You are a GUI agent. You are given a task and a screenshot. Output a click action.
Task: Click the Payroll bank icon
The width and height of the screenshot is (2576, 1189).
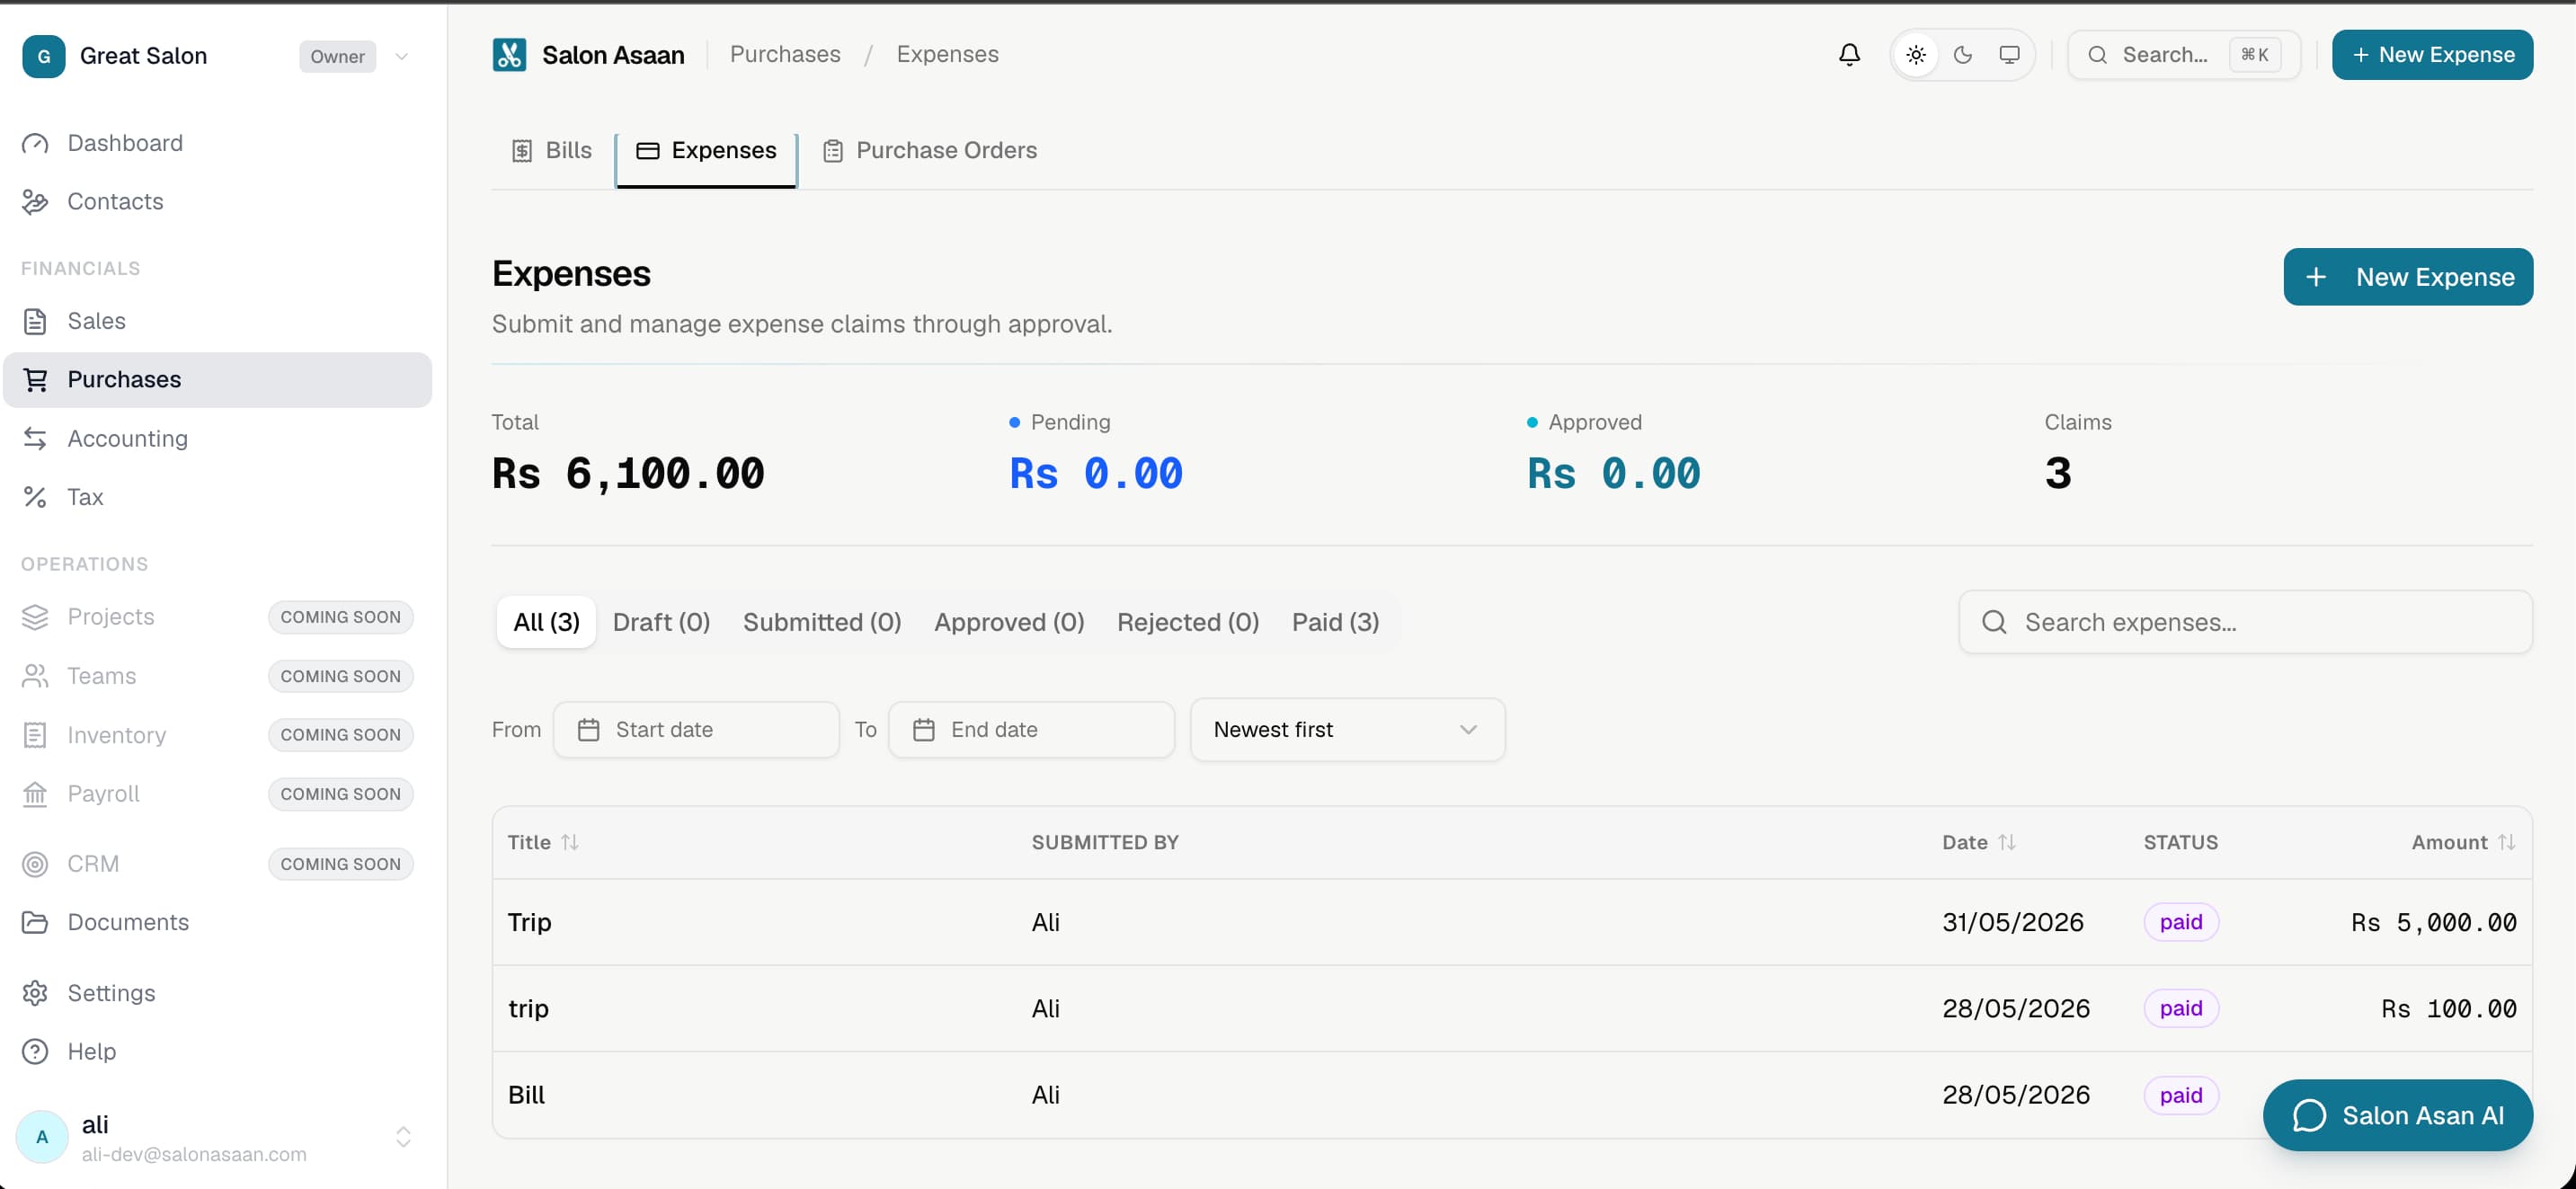[x=35, y=794]
